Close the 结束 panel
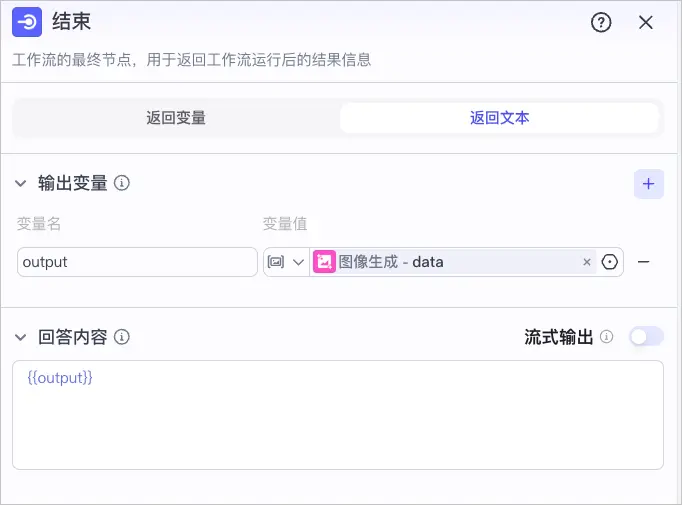Viewport: 682px width, 505px height. pos(646,22)
